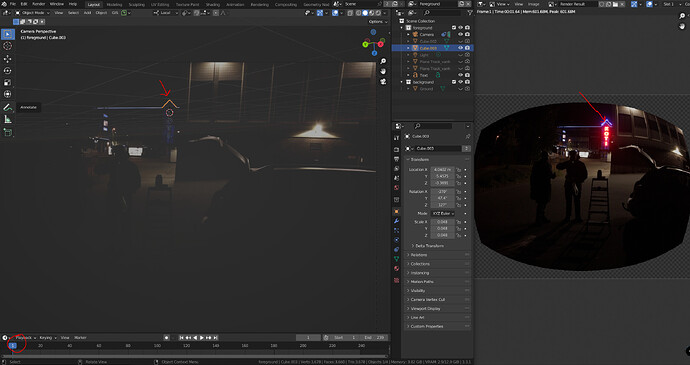Select the Transform tool
Image resolution: width=690 pixels, height=365 pixels.
click(x=7, y=94)
